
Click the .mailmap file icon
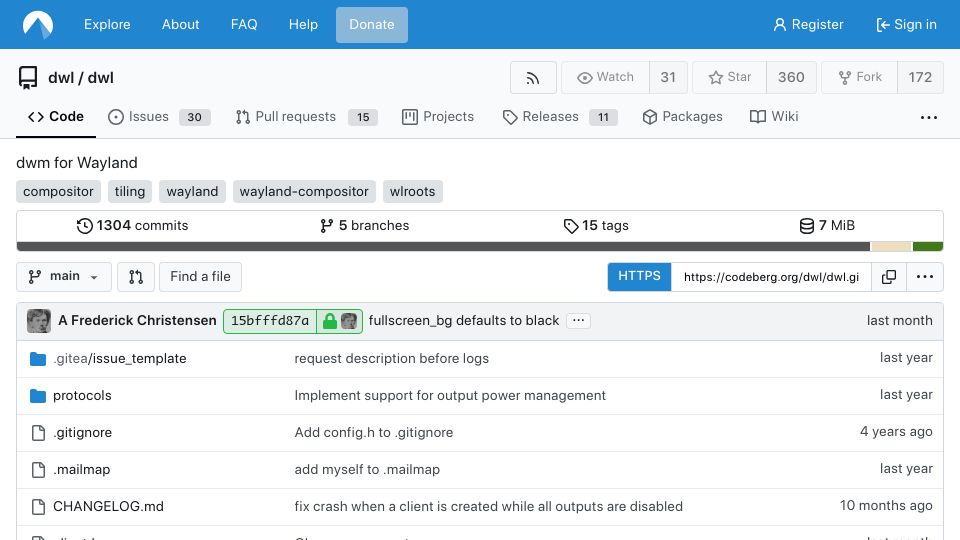[x=38, y=470]
